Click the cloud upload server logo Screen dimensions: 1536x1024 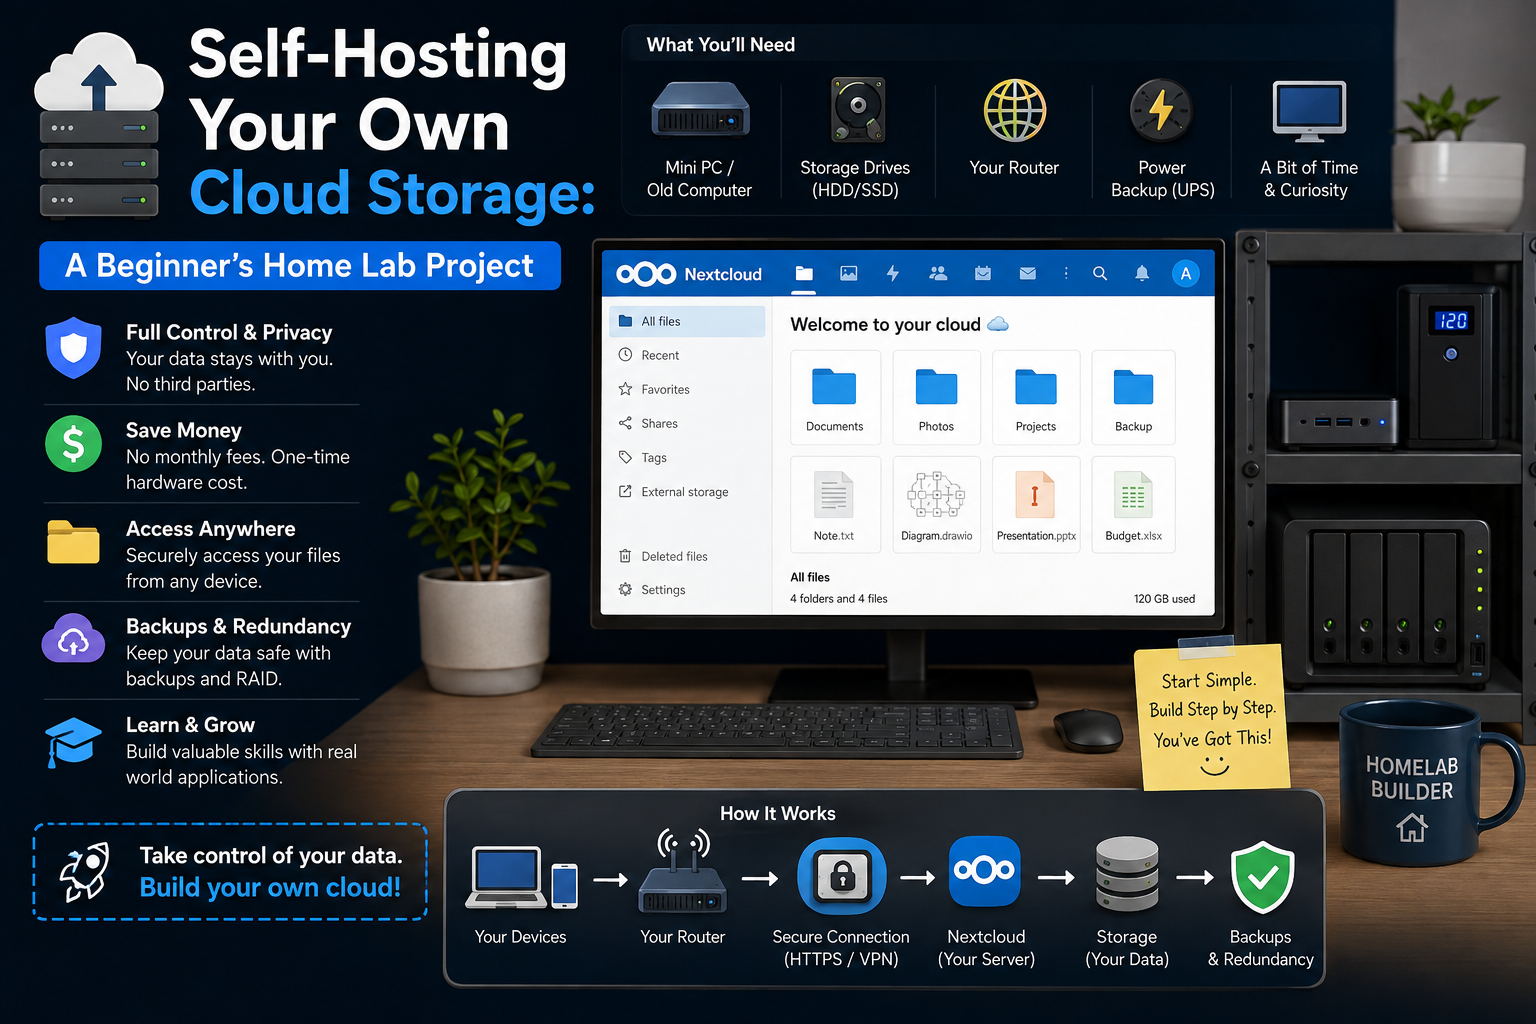coord(99,125)
